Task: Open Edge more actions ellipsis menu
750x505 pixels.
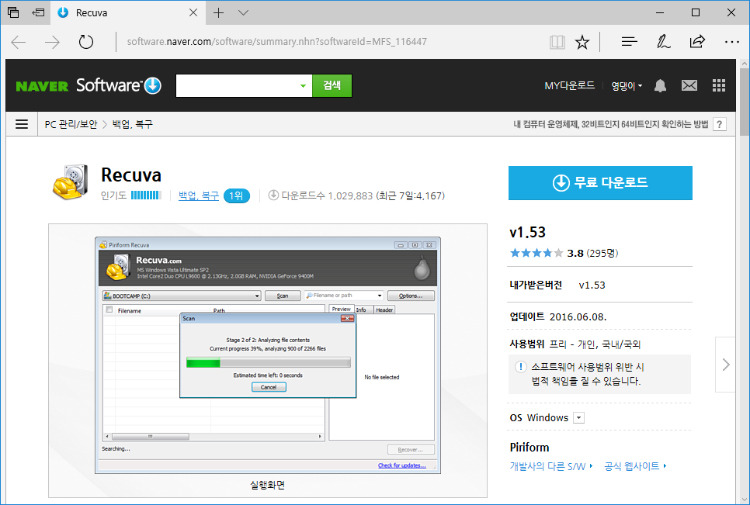Action: (x=732, y=42)
